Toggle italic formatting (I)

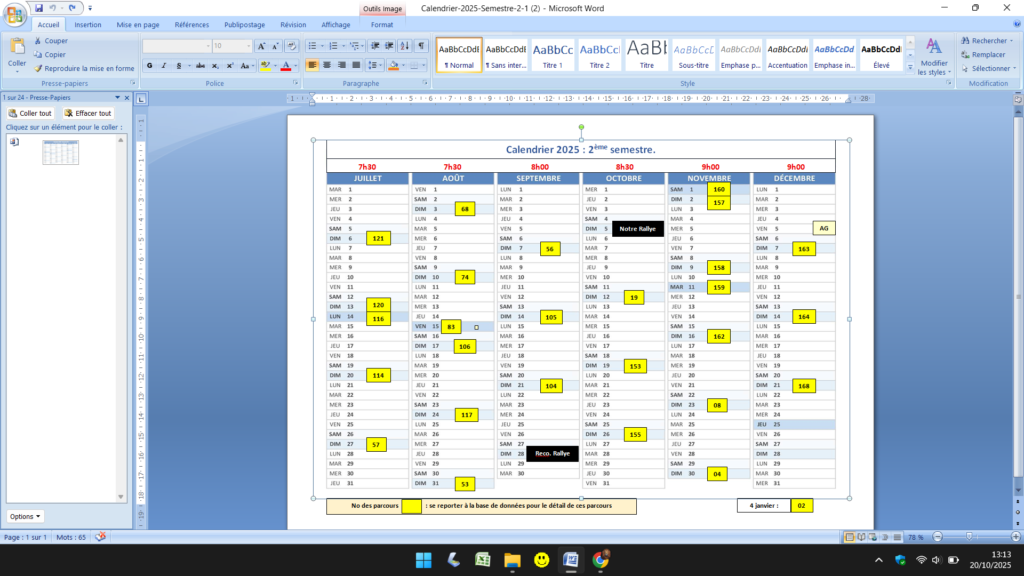[163, 66]
